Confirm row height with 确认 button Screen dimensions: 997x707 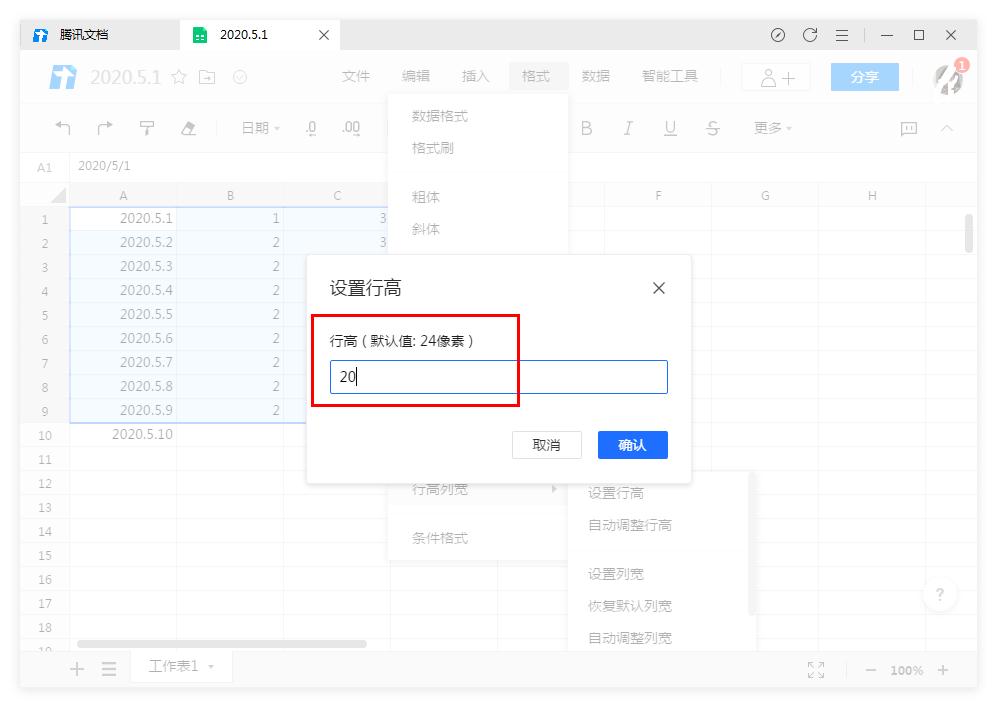click(632, 445)
